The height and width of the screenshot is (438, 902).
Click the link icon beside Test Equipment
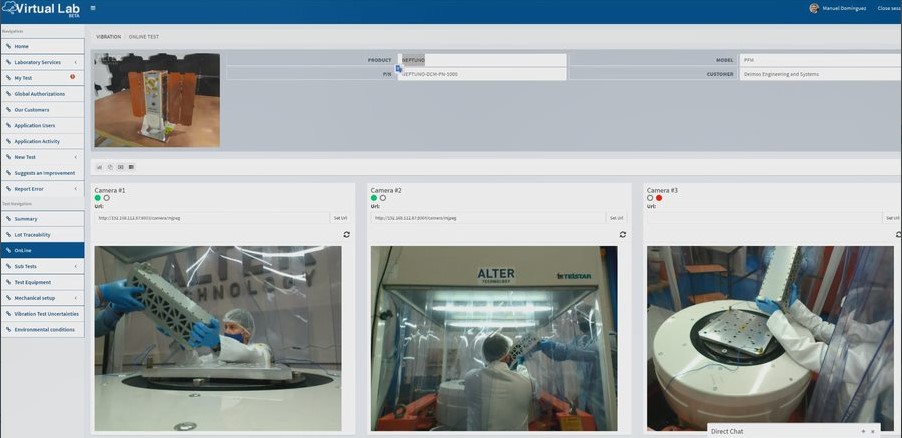(8, 282)
